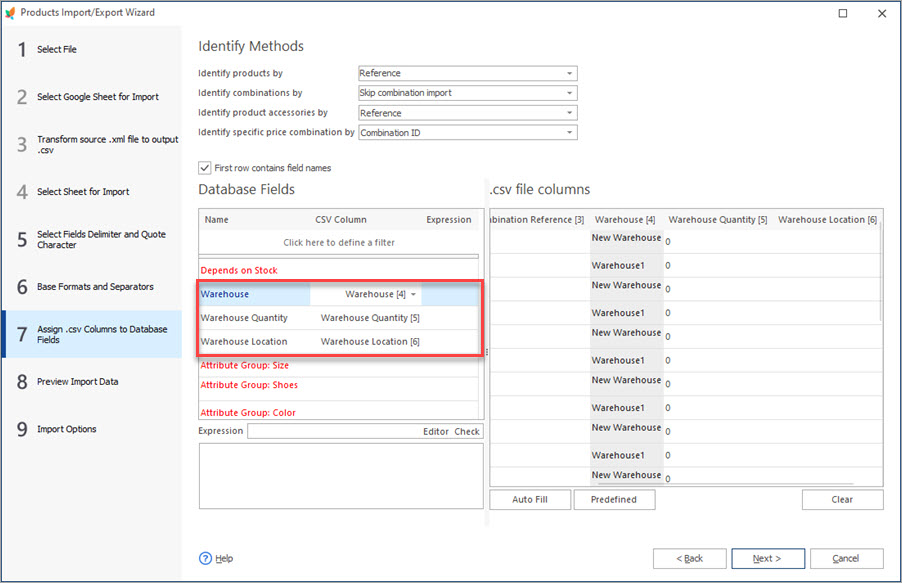Click csv preview vertical scrollbar
The height and width of the screenshot is (583, 902).
[880, 272]
